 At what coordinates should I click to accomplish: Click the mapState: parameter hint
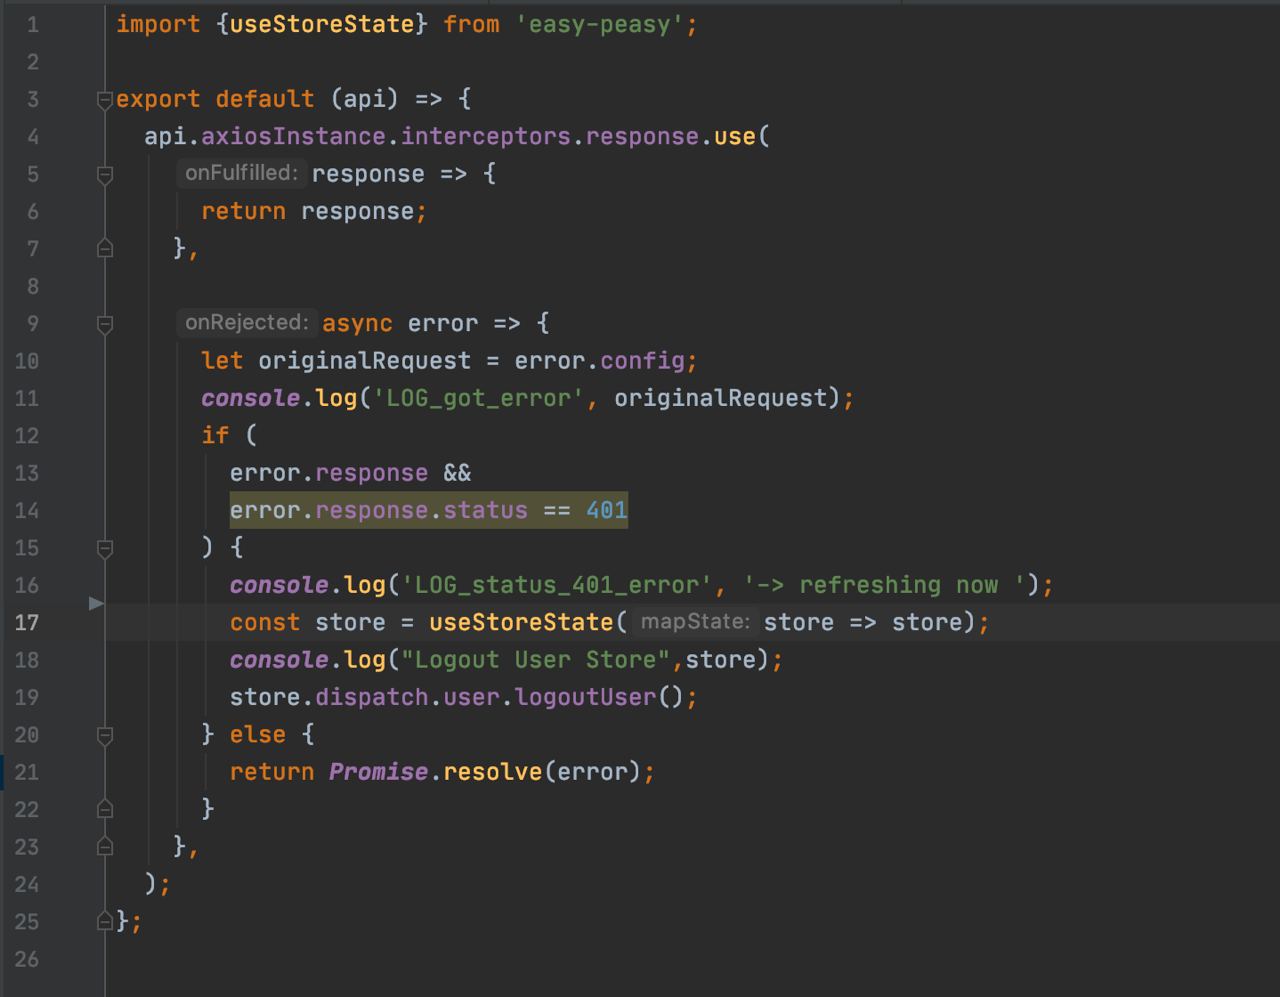point(695,622)
